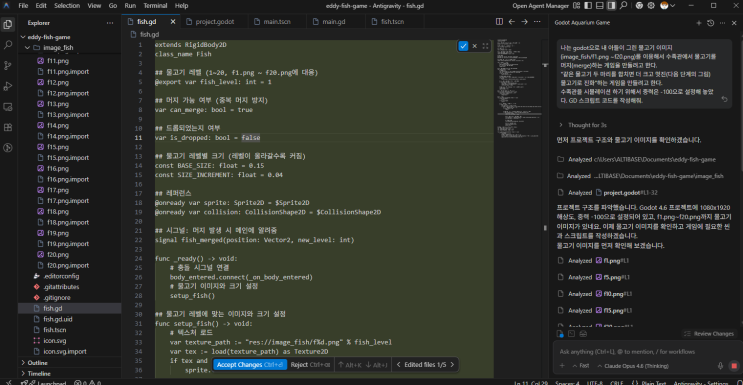Click the customize layout icon in title bar

click(577, 6)
